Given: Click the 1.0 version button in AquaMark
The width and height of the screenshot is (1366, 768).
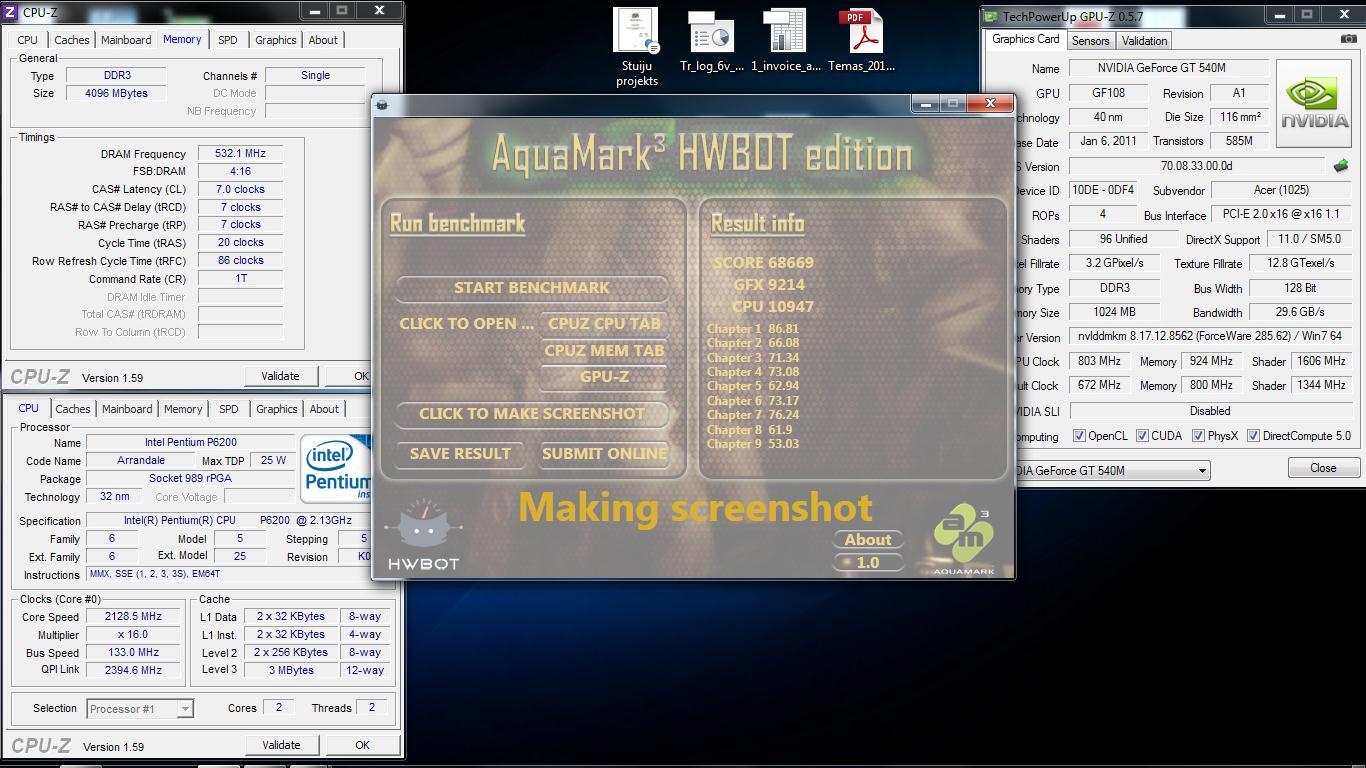Looking at the screenshot, I should (868, 563).
